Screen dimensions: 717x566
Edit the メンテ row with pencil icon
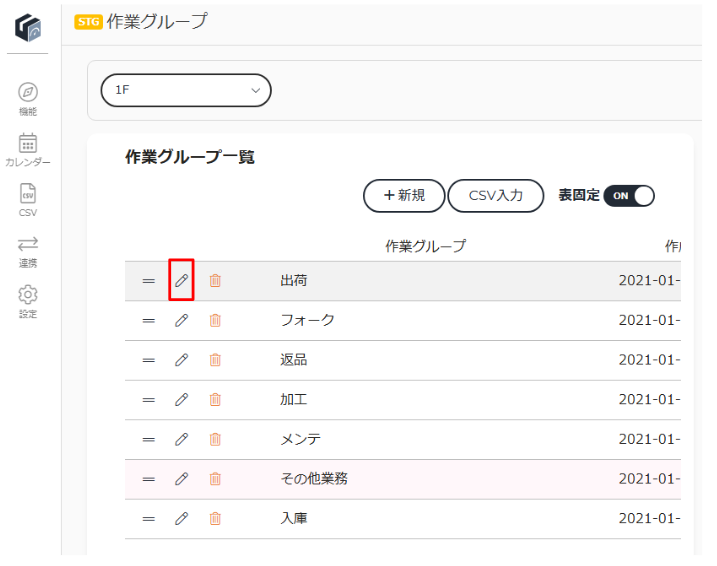click(x=182, y=439)
